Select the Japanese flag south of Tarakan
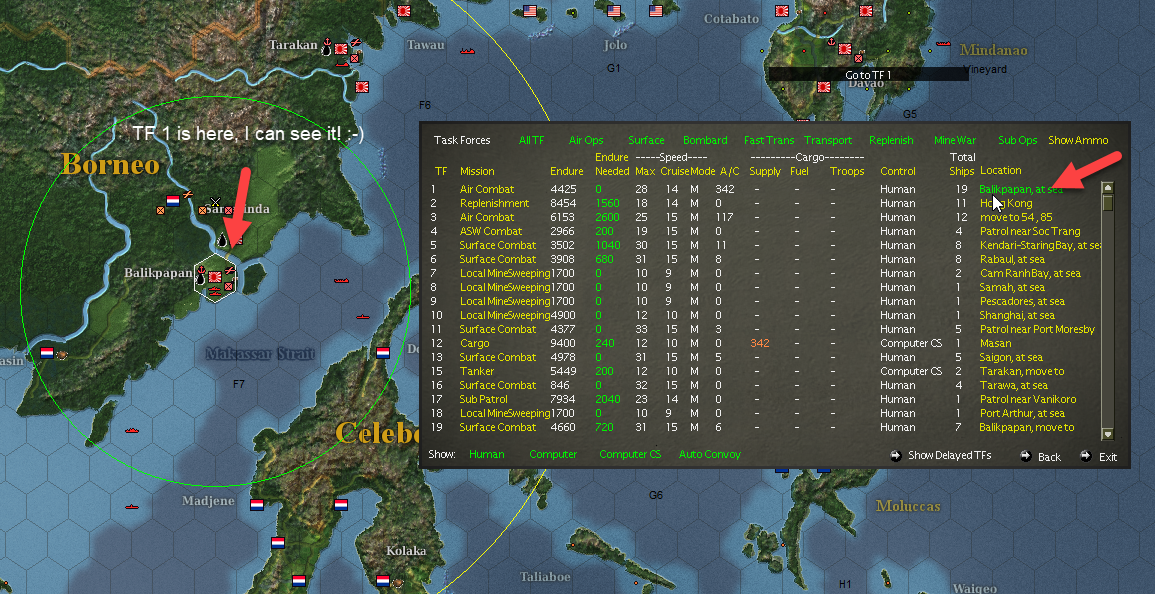This screenshot has height=594, width=1155. click(x=362, y=85)
